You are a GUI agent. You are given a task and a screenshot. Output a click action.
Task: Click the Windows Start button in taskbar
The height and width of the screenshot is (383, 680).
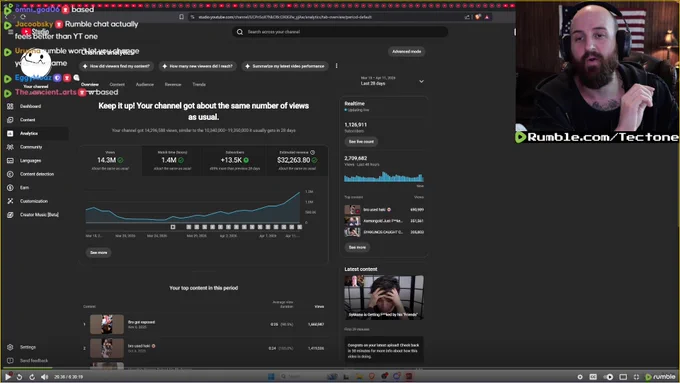pyautogui.click(x=271, y=376)
